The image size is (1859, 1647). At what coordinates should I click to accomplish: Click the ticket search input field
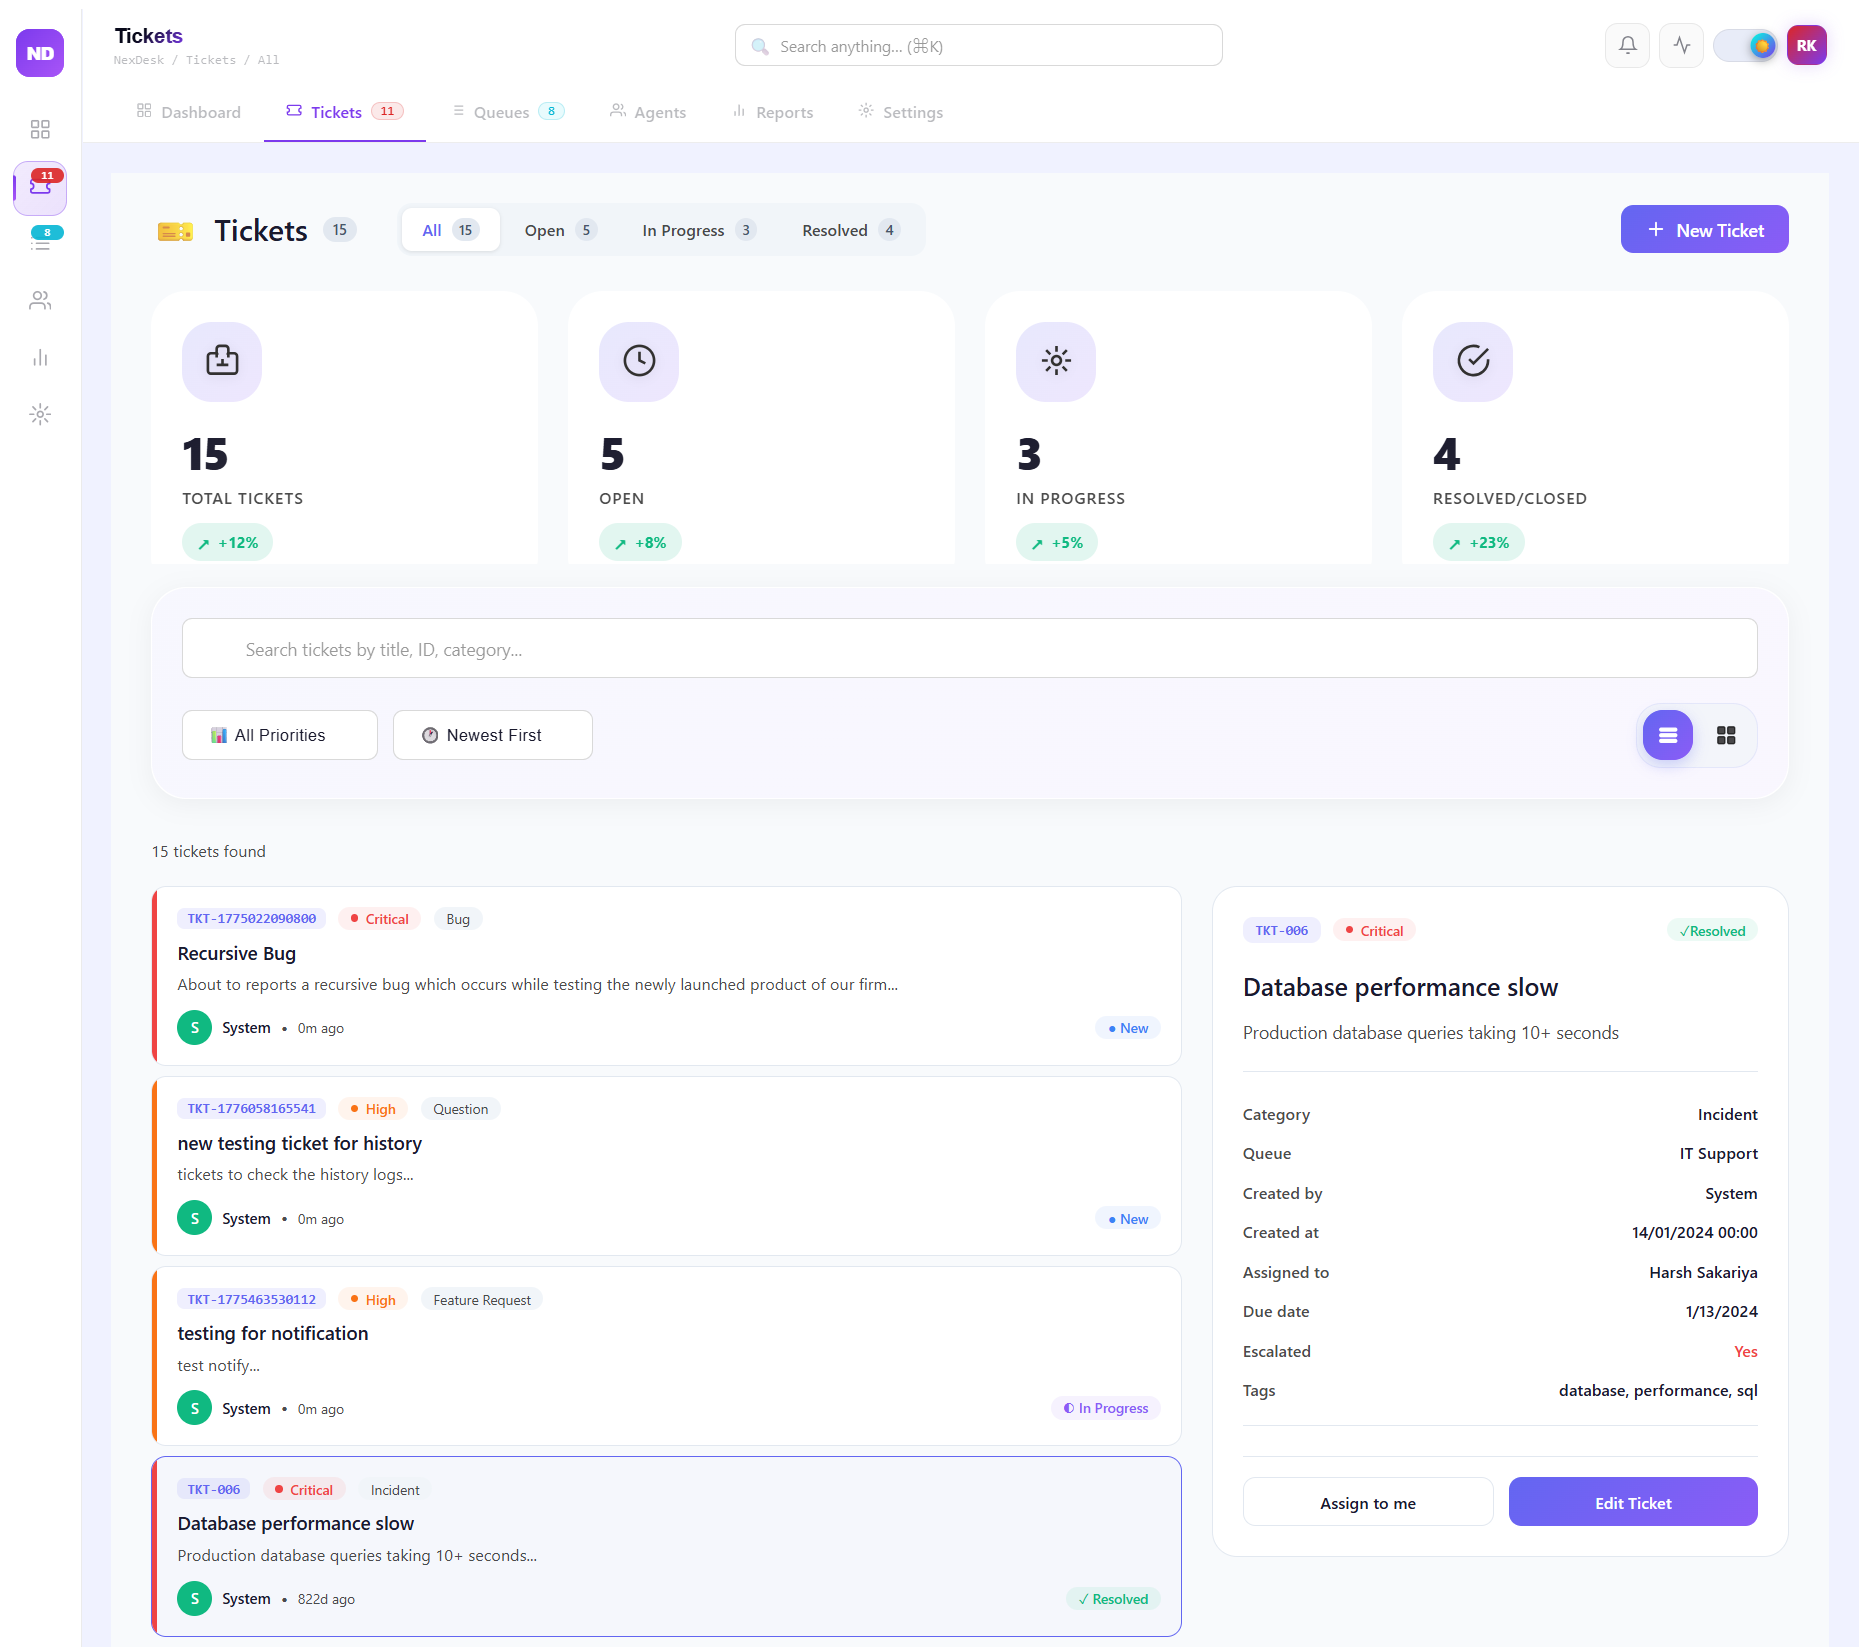pos(968,648)
